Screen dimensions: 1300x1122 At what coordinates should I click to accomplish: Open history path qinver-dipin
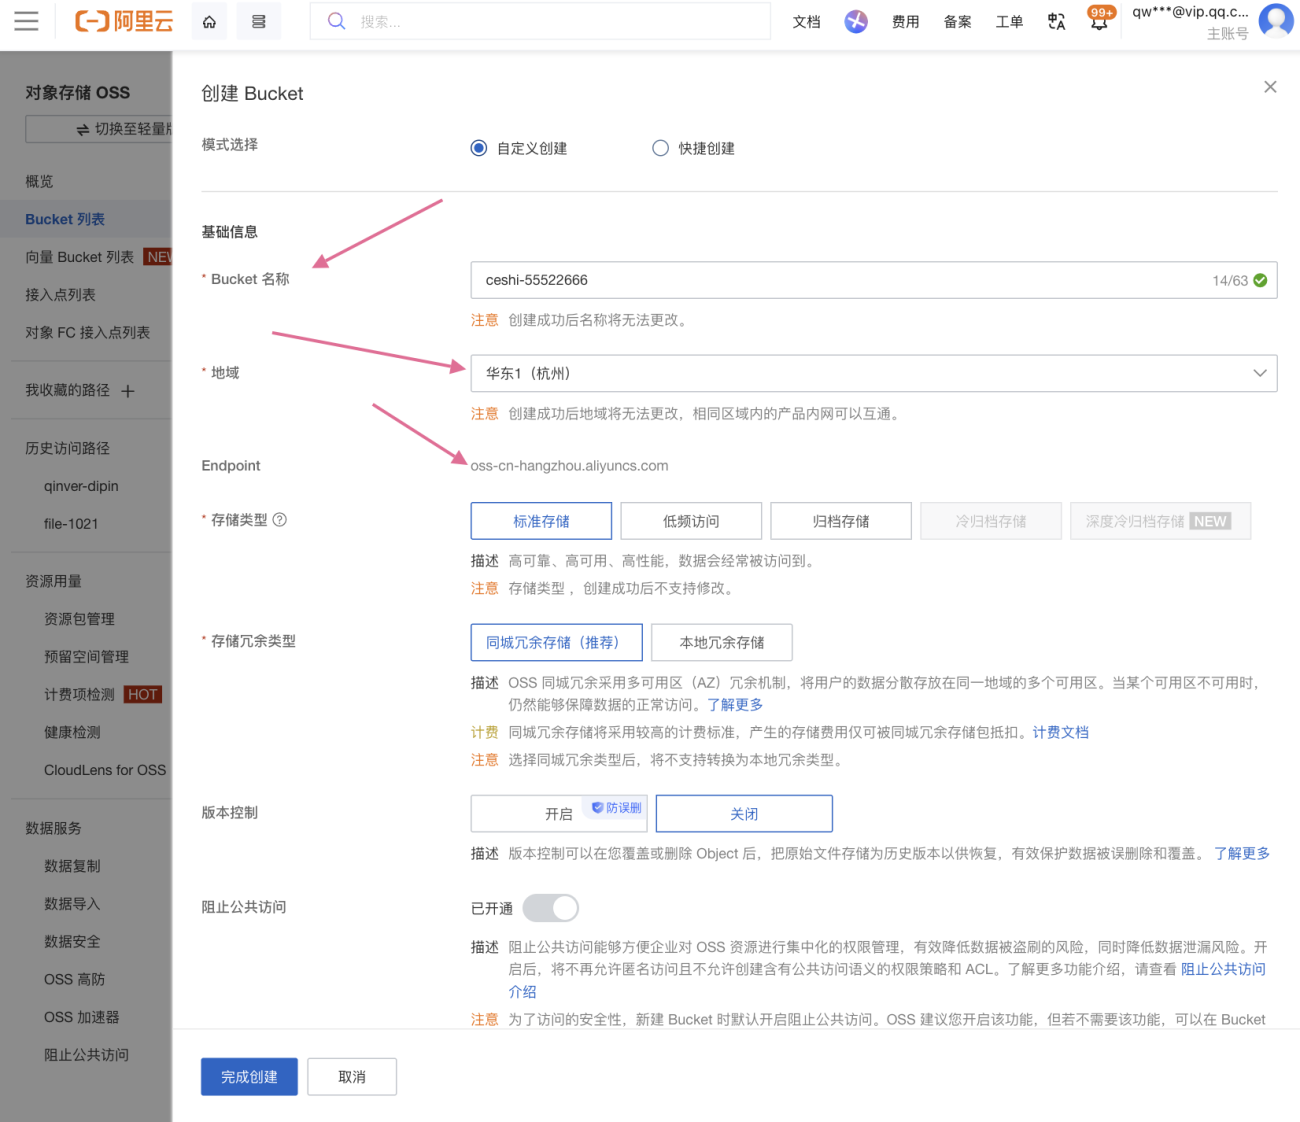(81, 486)
